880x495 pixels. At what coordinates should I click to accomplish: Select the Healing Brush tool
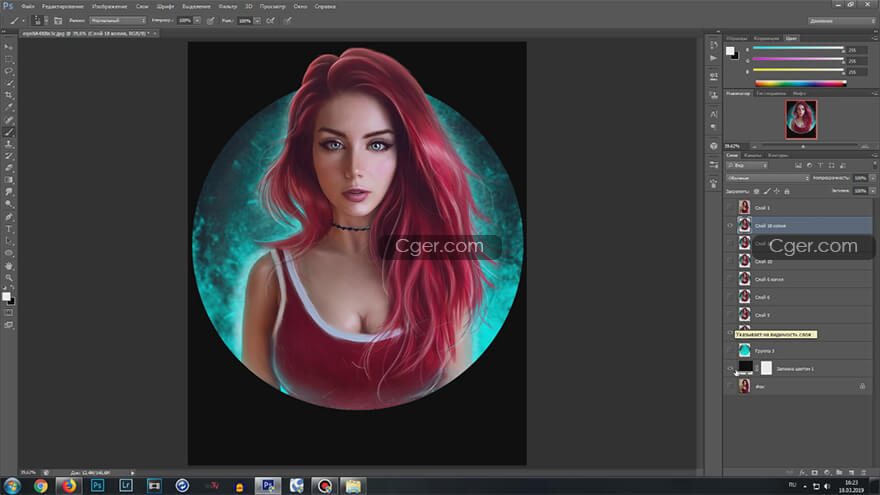[8, 120]
